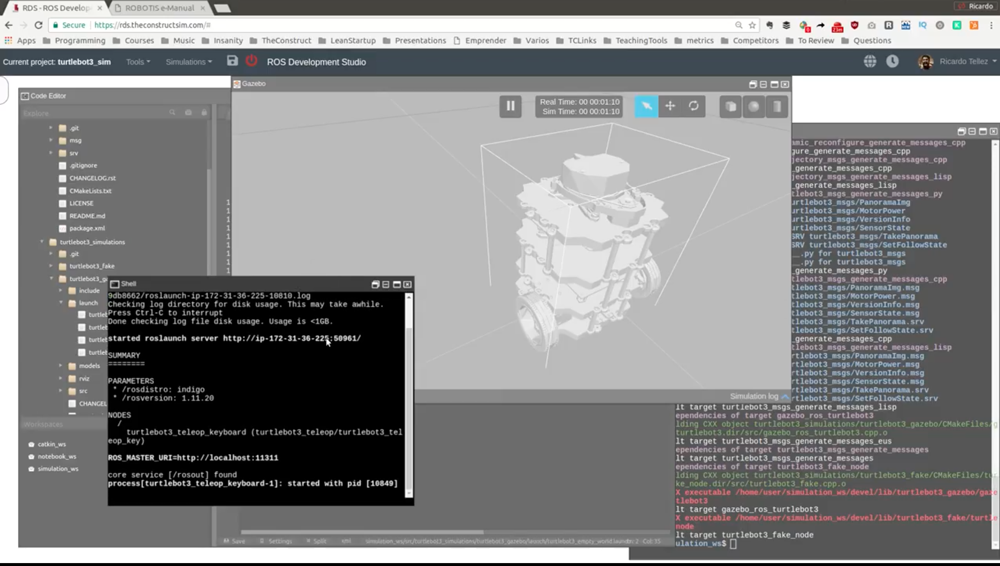Open the Tools dropdown menu
This screenshot has height=566, width=1000.
click(x=138, y=62)
